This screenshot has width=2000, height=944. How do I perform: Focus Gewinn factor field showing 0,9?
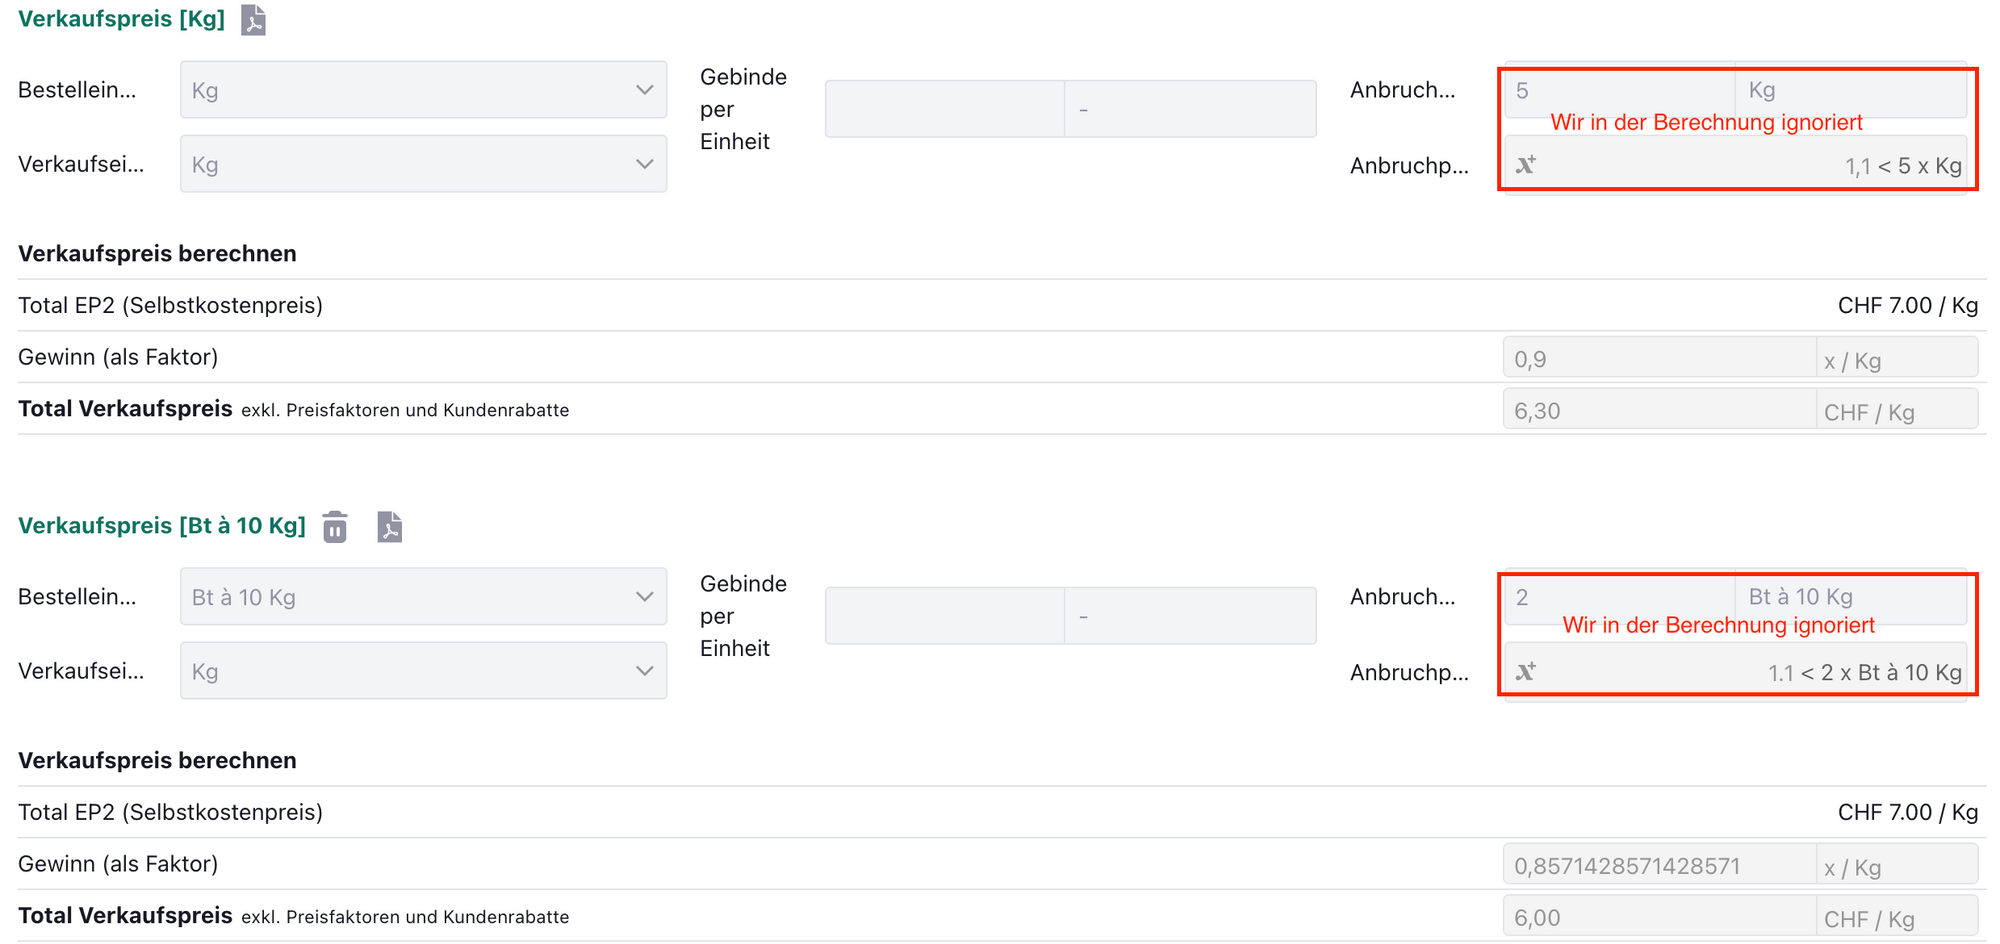click(x=1658, y=359)
